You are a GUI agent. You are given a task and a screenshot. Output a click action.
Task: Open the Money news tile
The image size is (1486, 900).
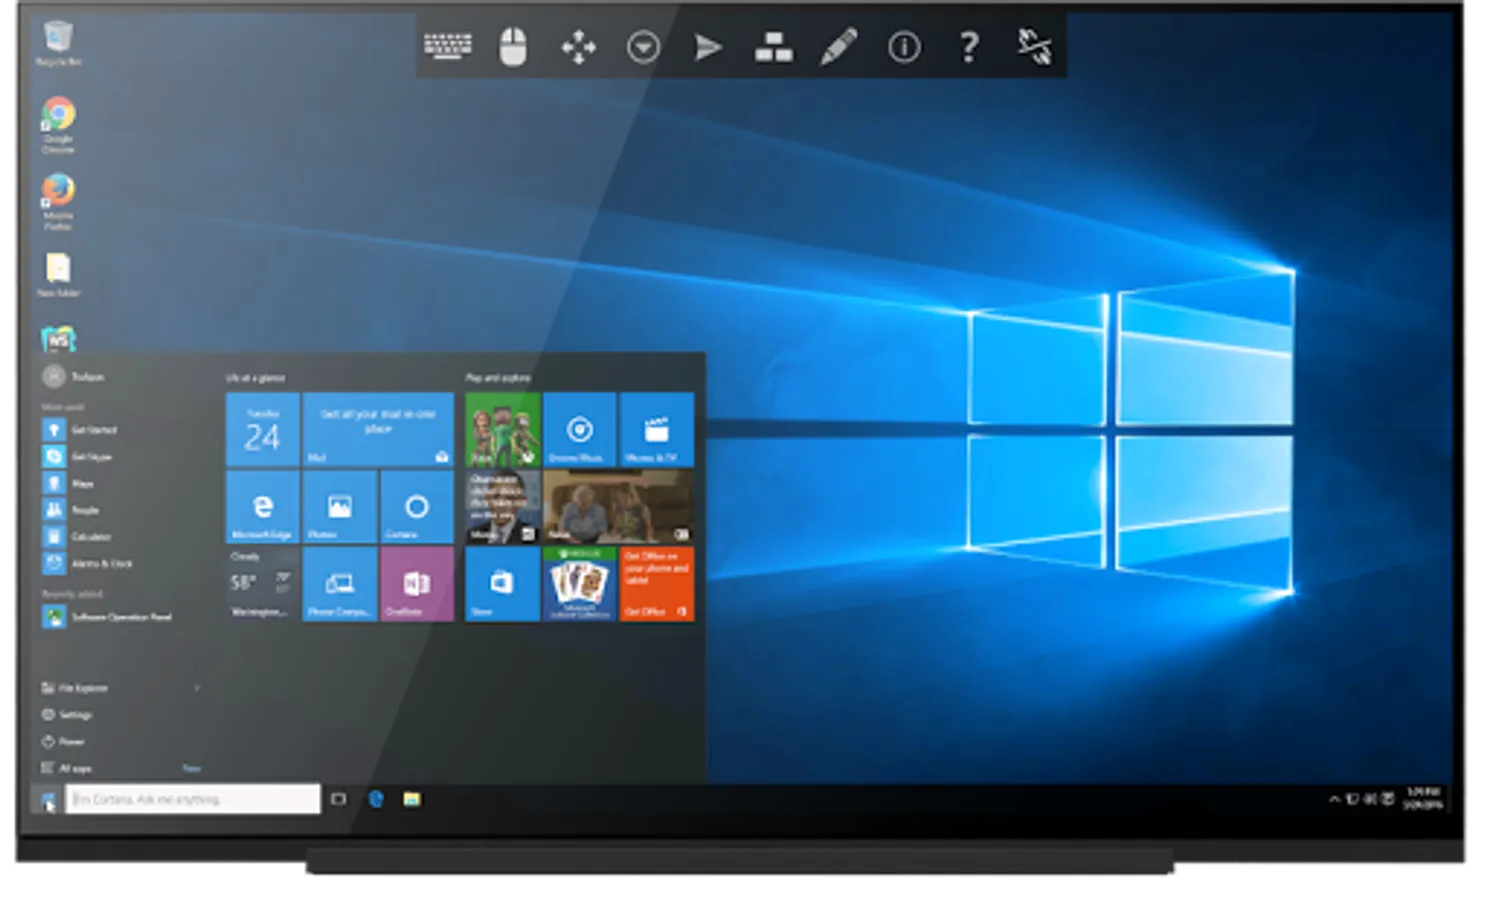coord(503,507)
